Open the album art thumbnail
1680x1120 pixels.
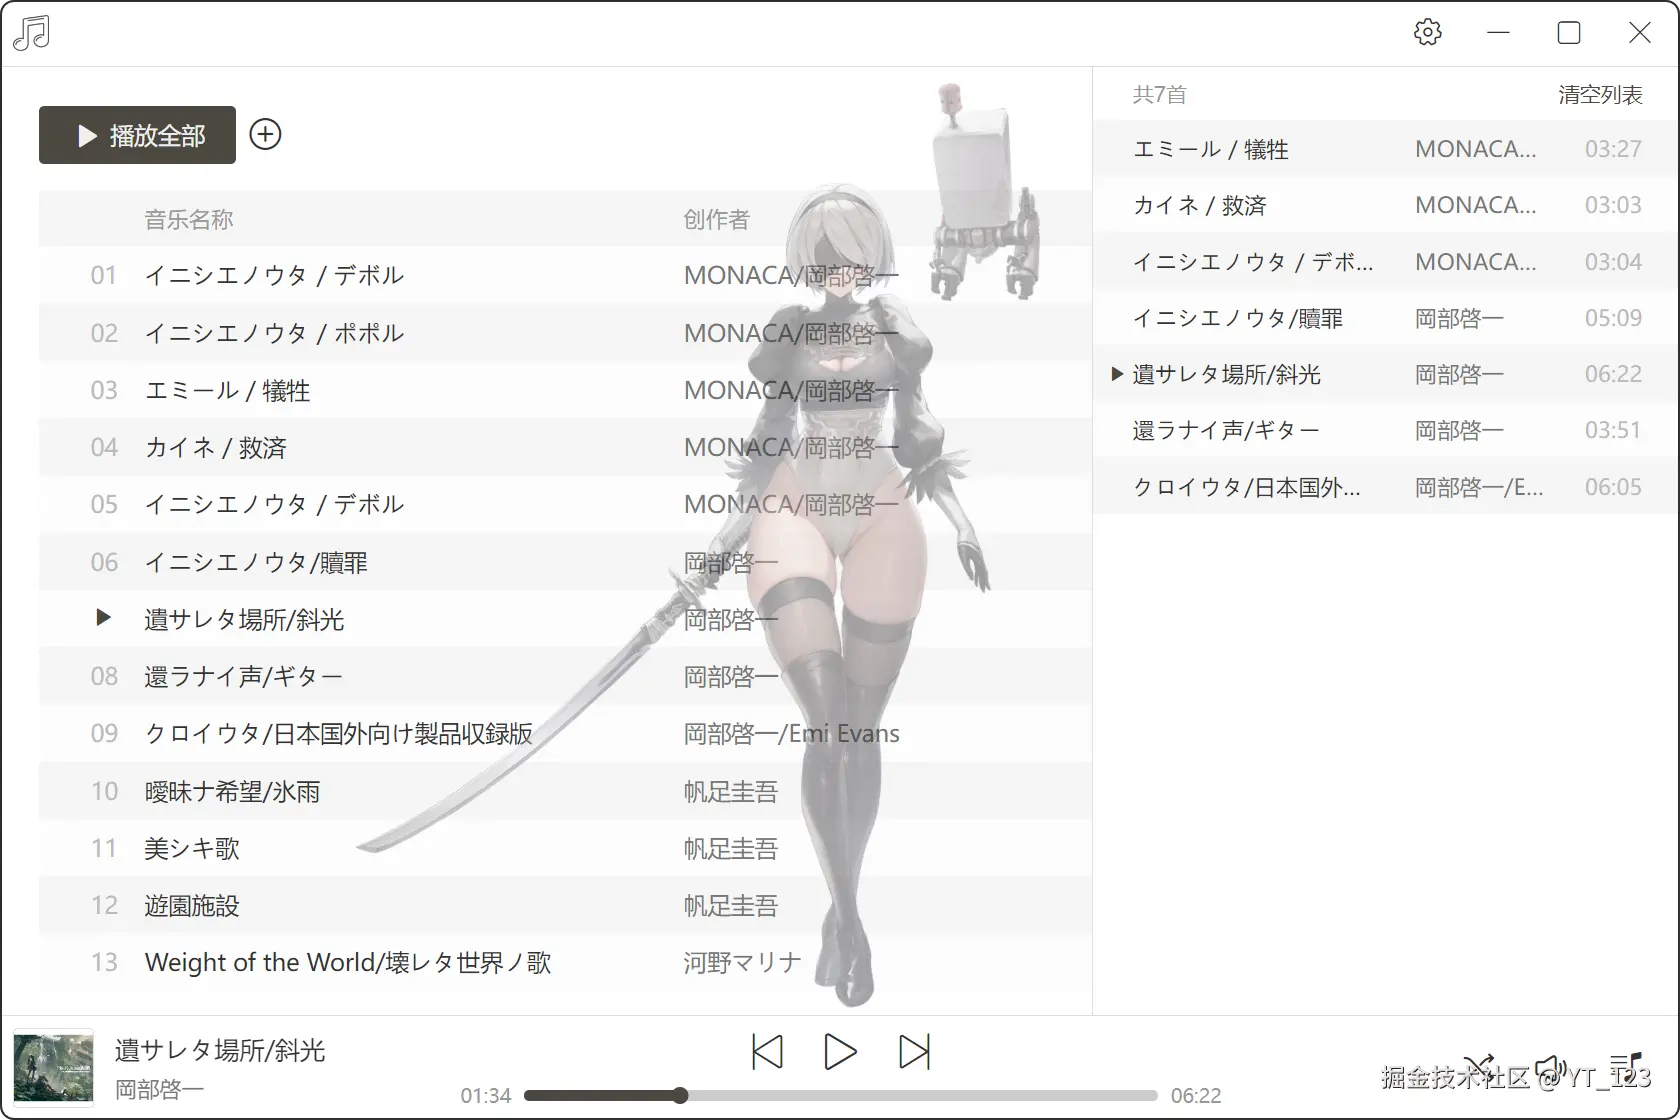point(53,1067)
